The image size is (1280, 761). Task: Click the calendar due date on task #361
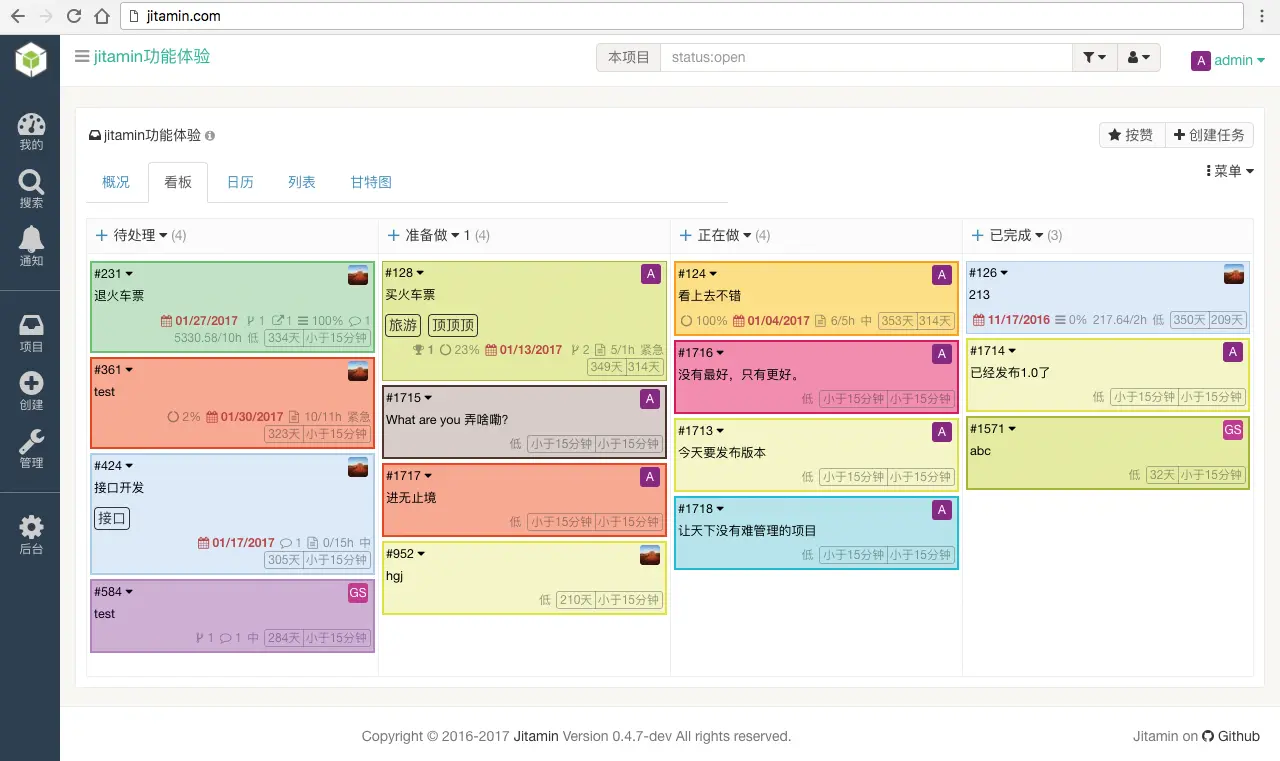245,417
